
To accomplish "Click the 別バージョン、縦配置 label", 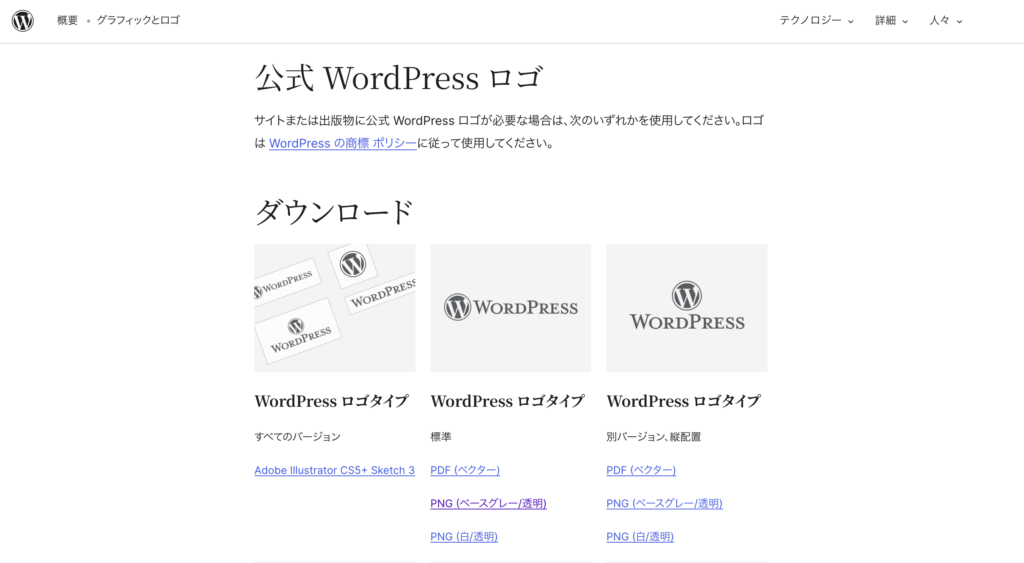I will coord(654,436).
